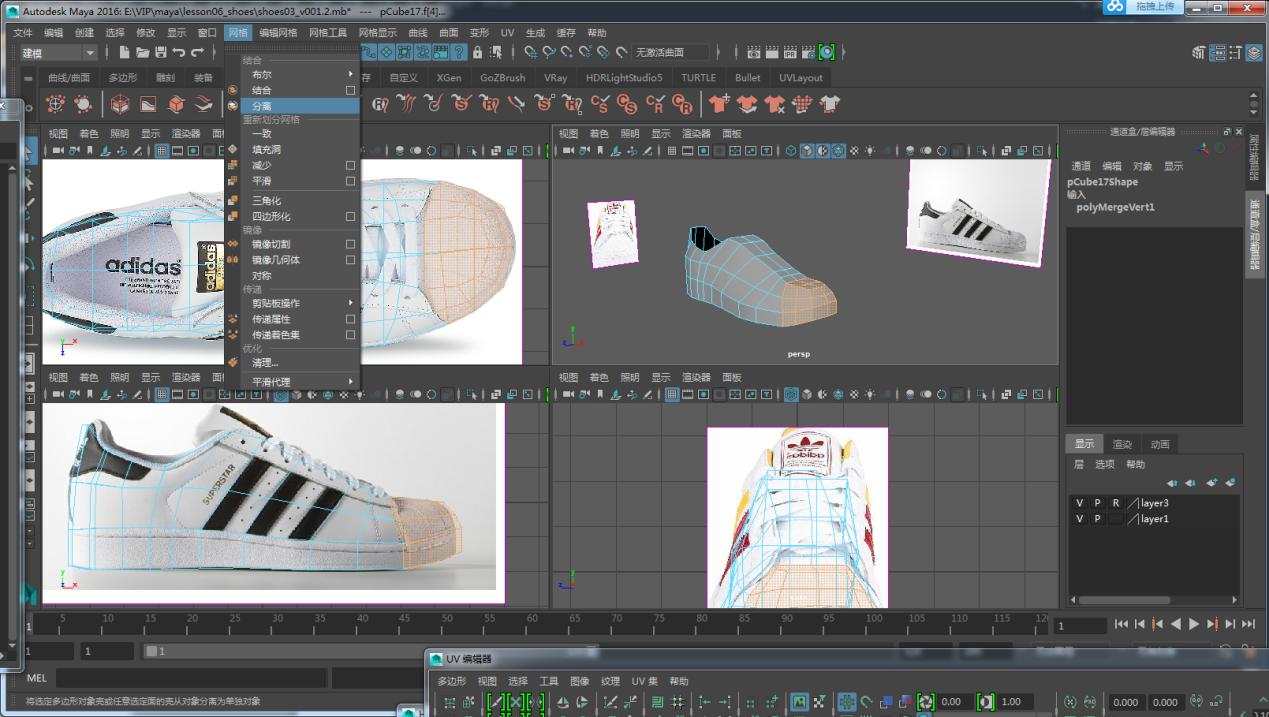Switch to the UVLayout shelf tab
Viewport: 1269px width, 717px height.
801,77
